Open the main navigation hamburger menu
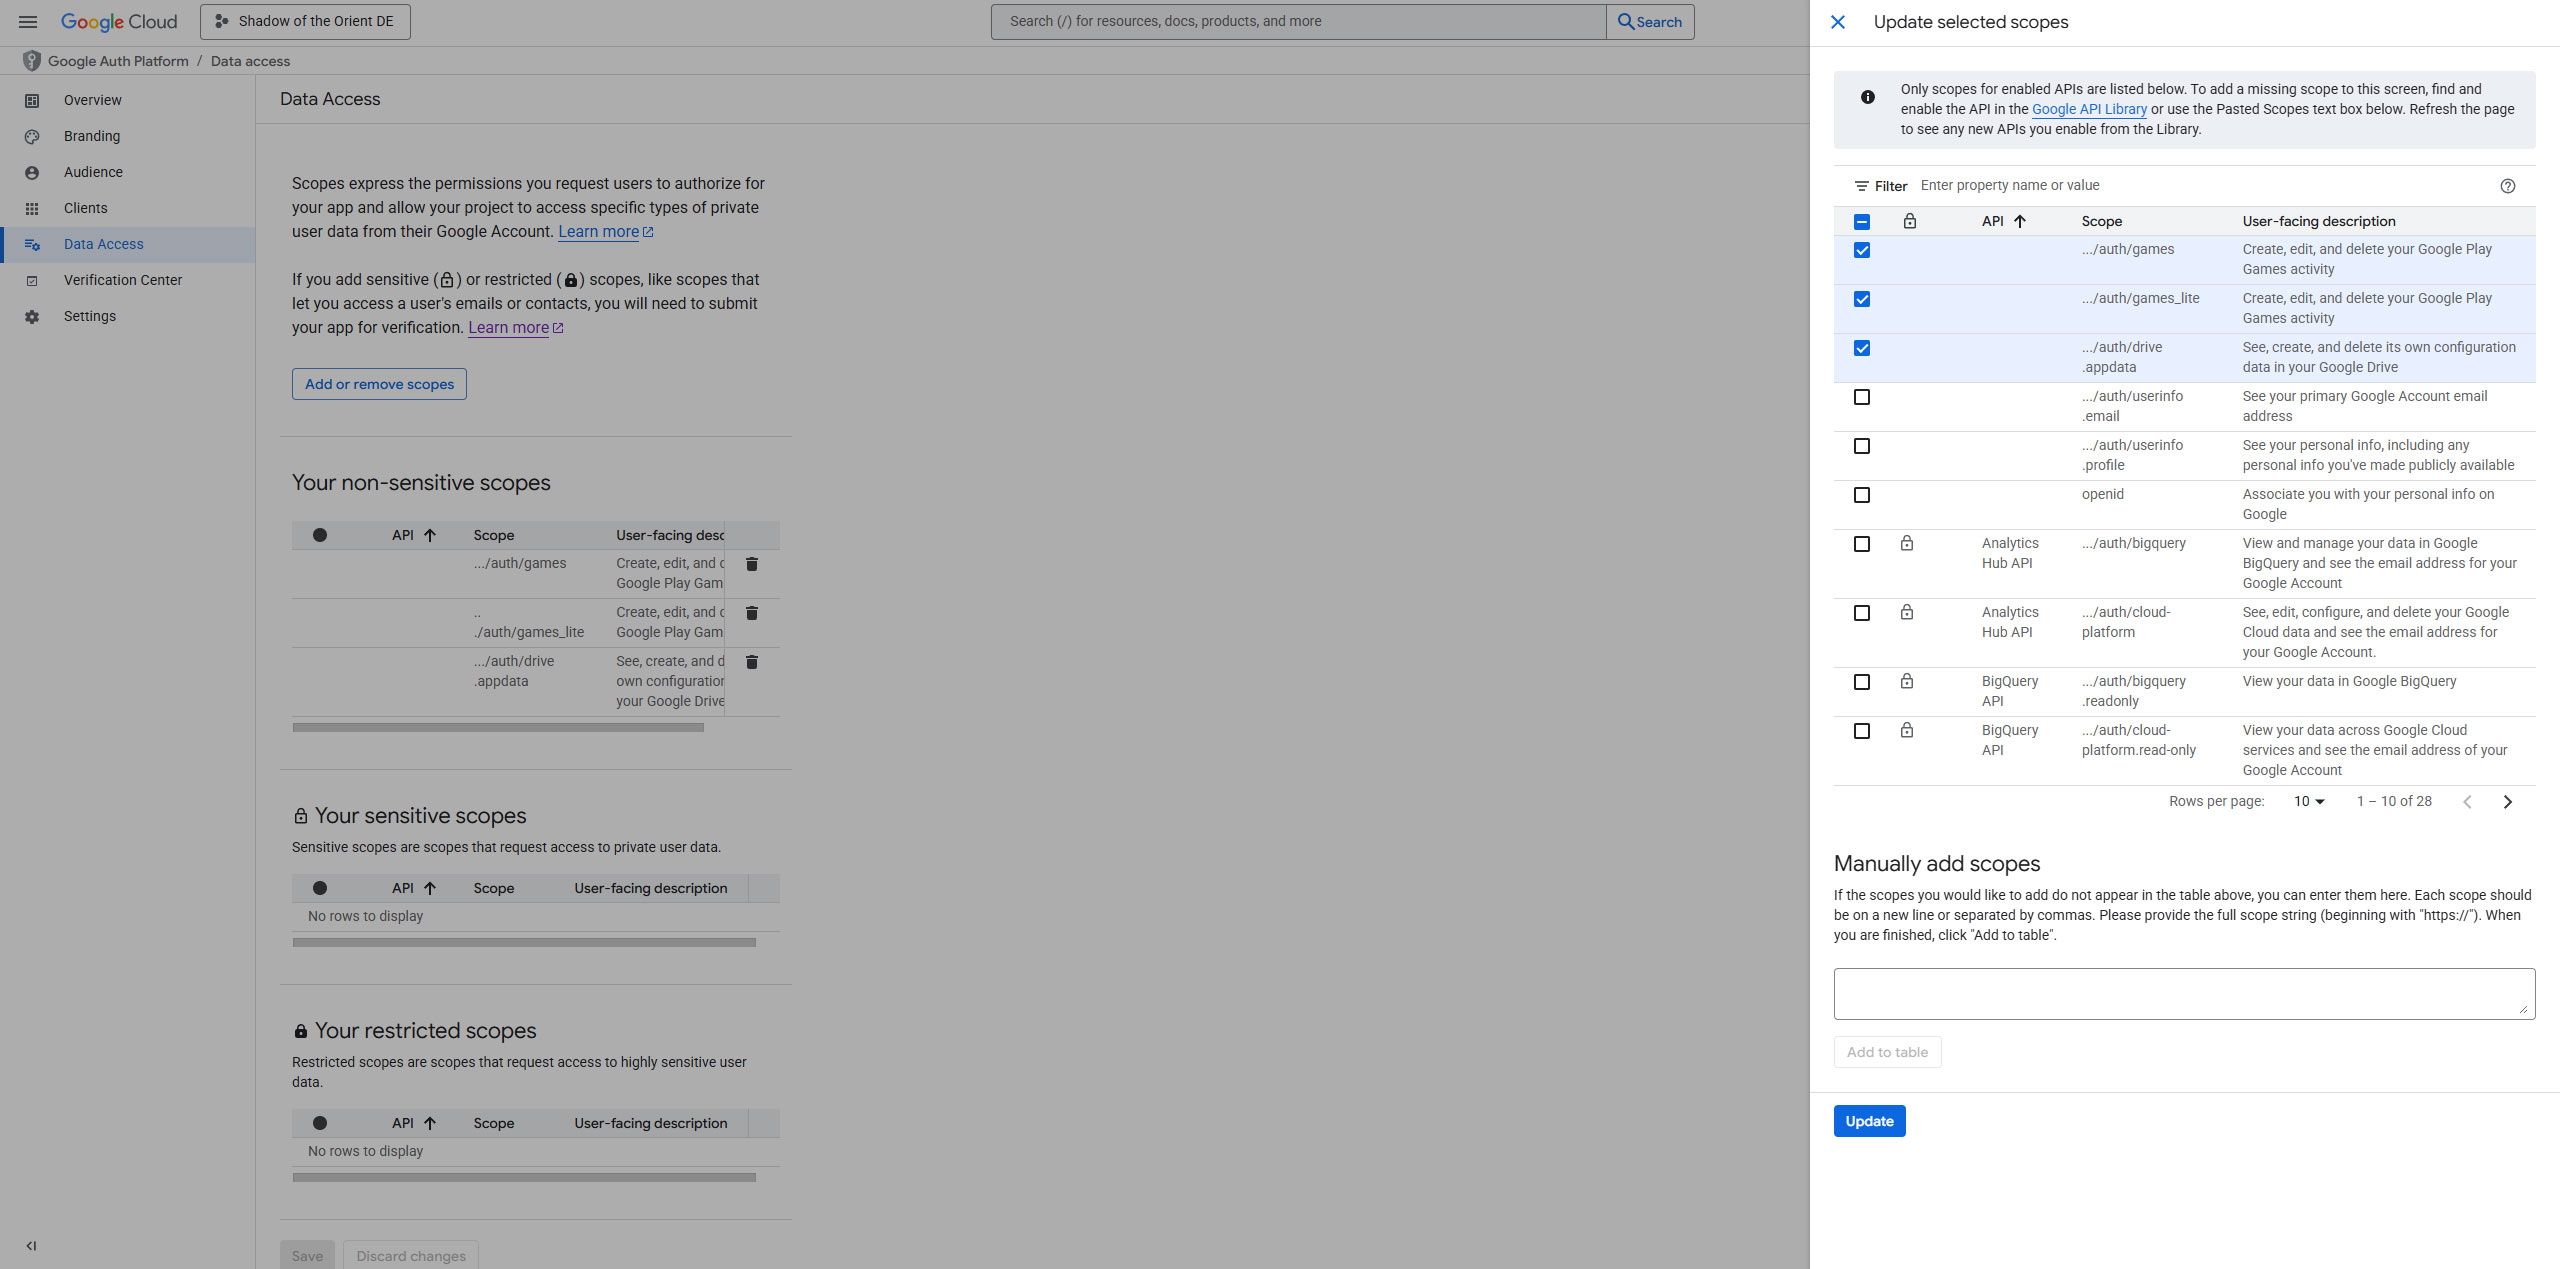 tap(28, 21)
